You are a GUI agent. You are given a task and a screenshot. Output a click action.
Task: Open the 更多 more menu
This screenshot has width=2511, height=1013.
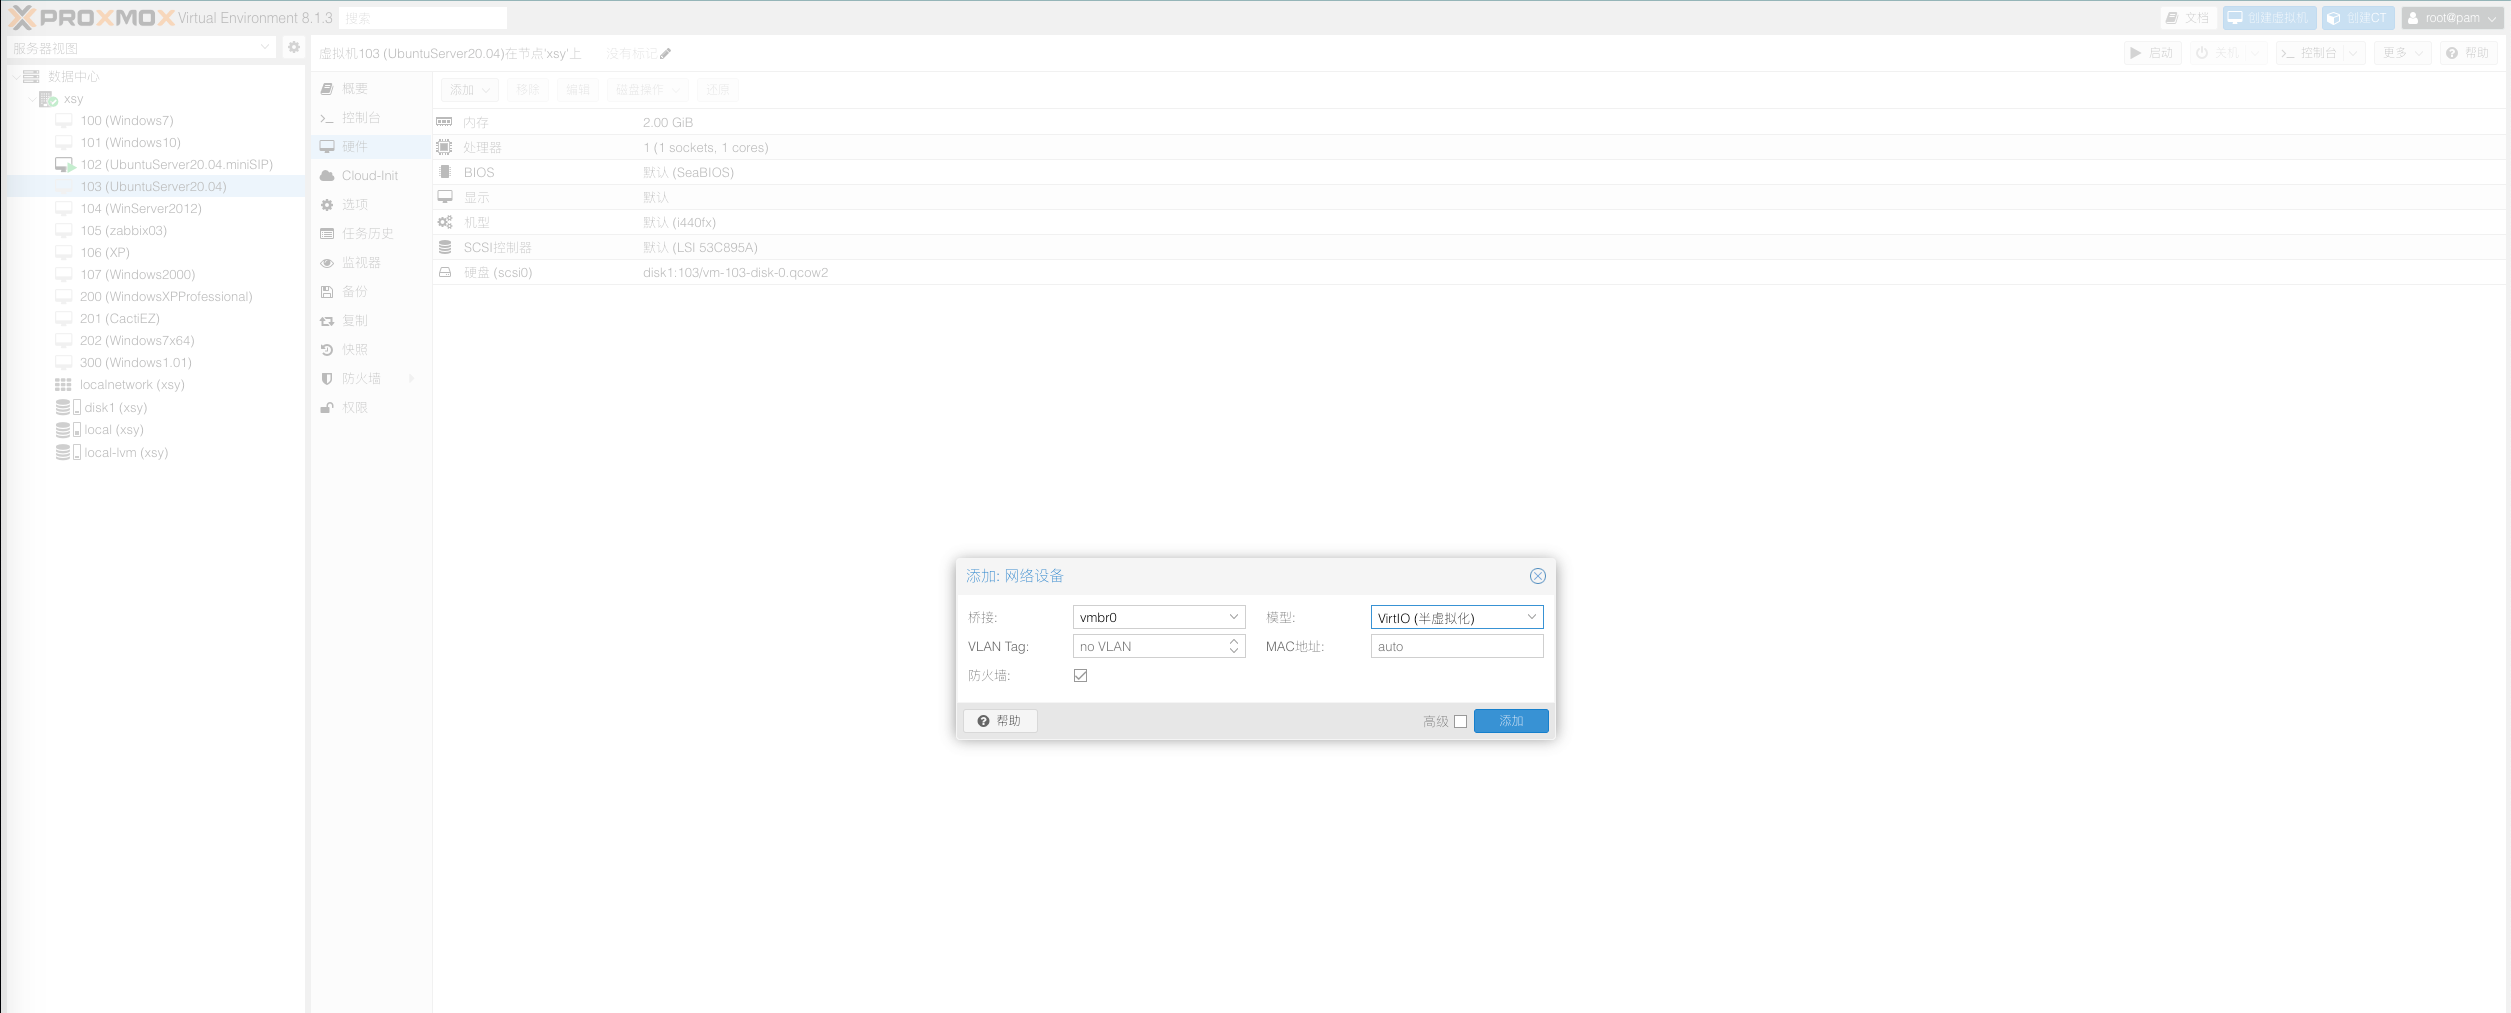2403,53
